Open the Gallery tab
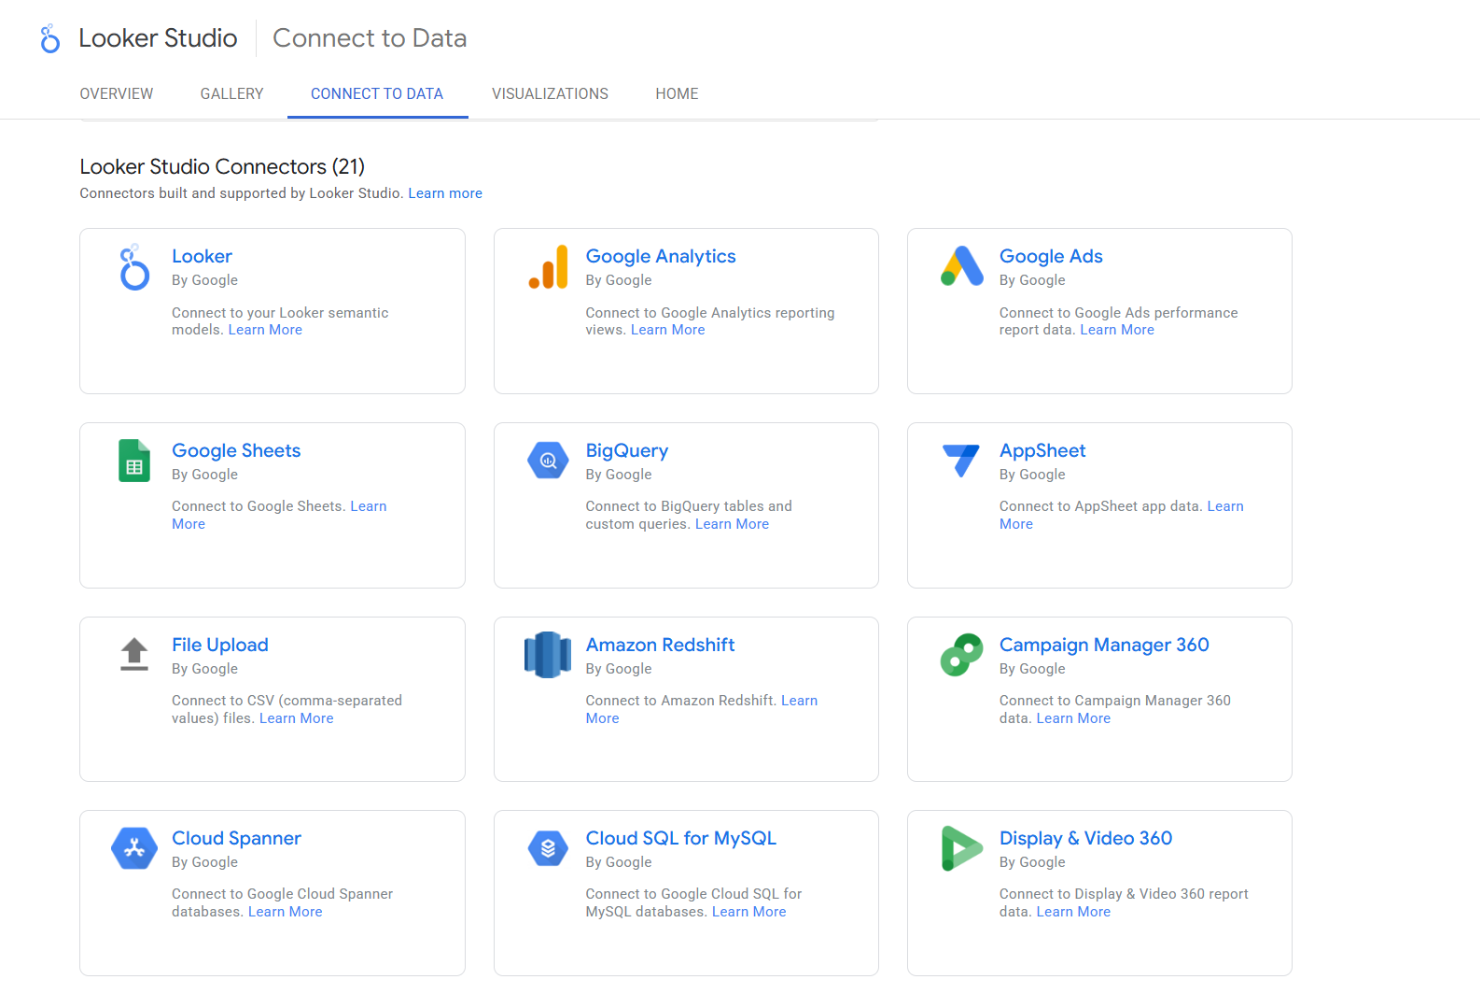The width and height of the screenshot is (1480, 987). point(232,94)
